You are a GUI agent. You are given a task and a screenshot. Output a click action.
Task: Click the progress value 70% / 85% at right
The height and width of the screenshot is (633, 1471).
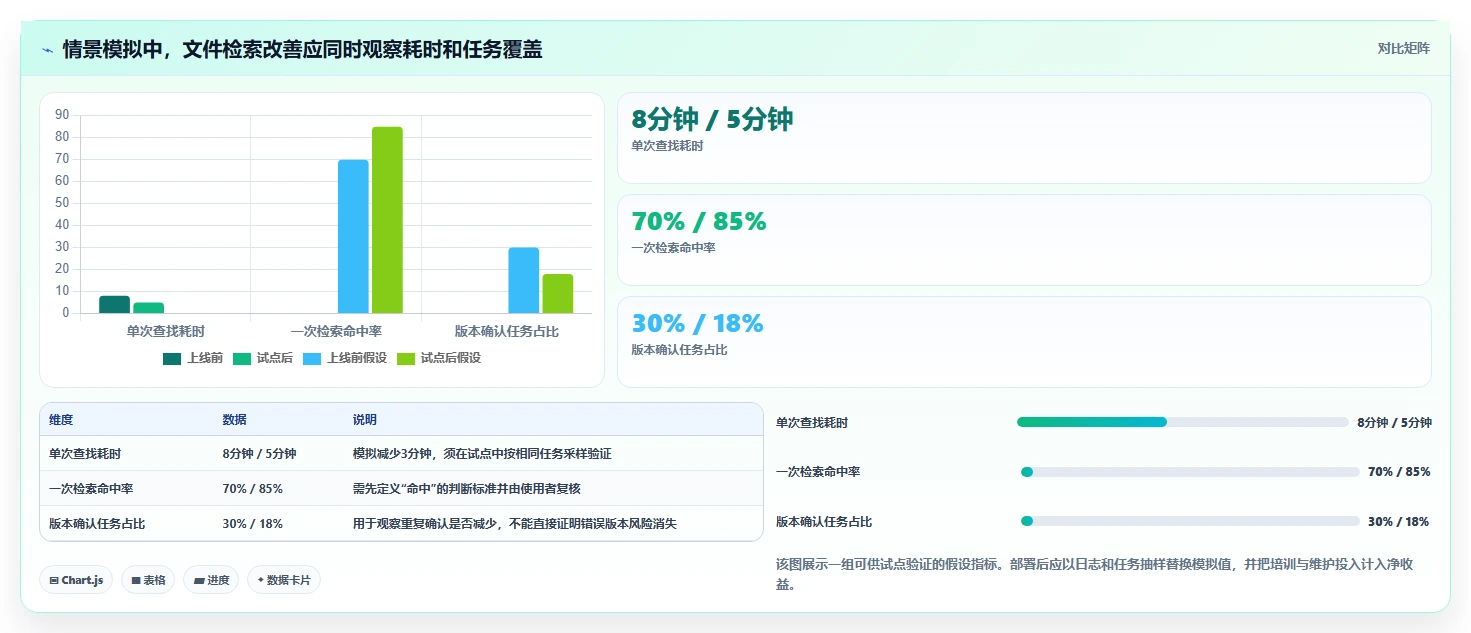pyautogui.click(x=1399, y=472)
